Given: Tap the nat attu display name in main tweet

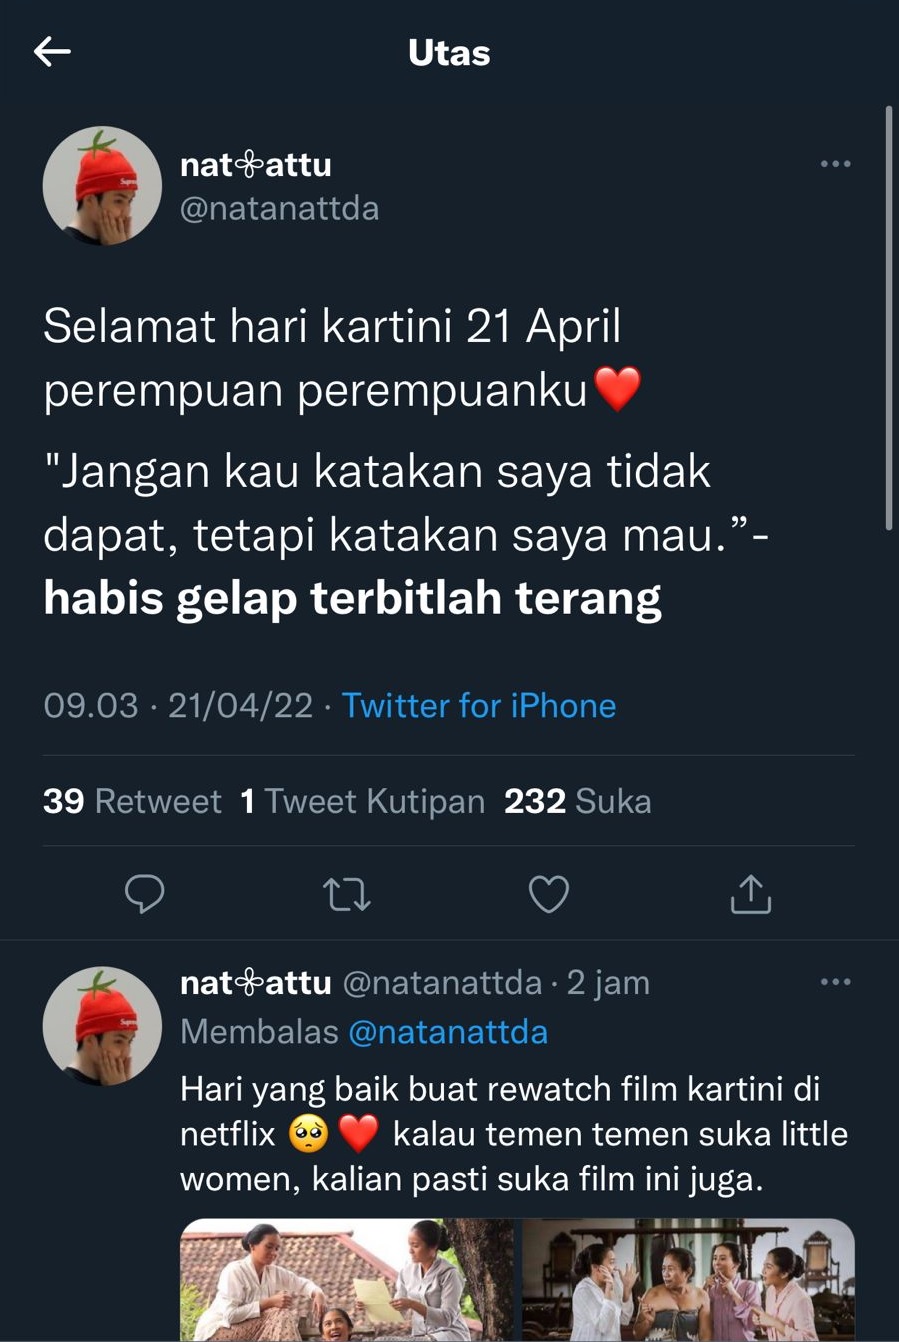Looking at the screenshot, I should [x=255, y=164].
